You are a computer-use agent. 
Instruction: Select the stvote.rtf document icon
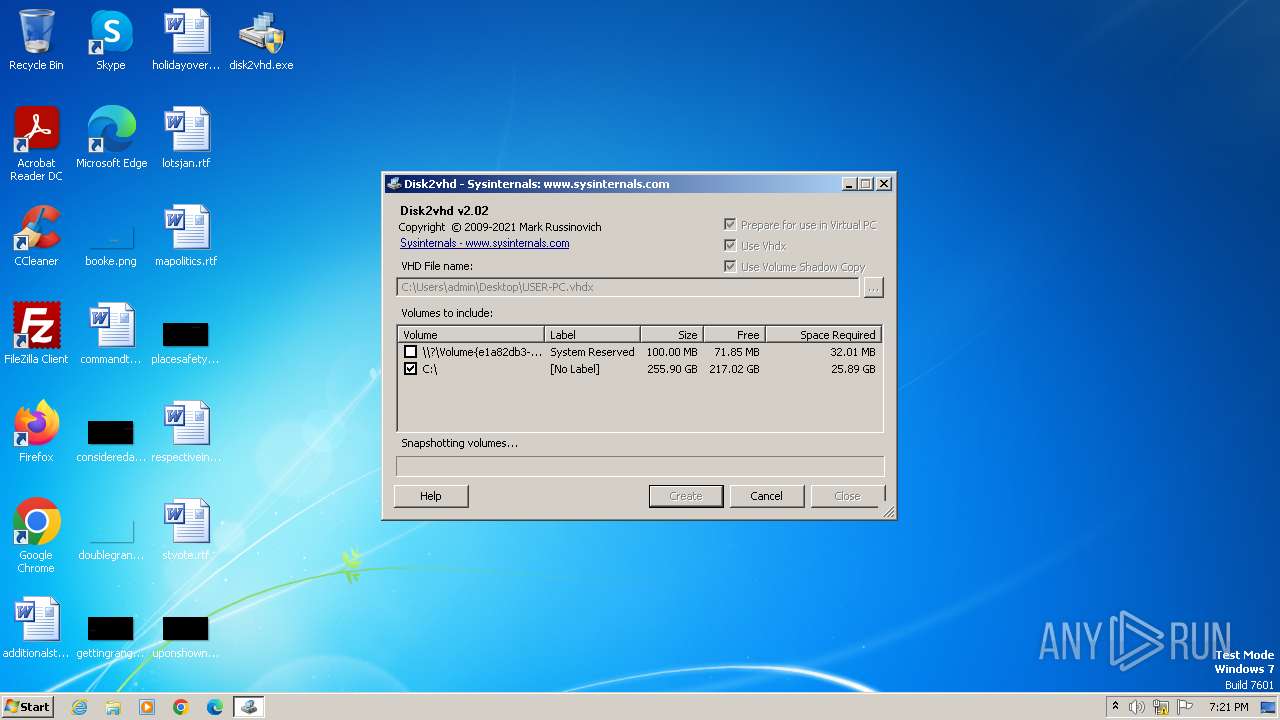click(186, 530)
